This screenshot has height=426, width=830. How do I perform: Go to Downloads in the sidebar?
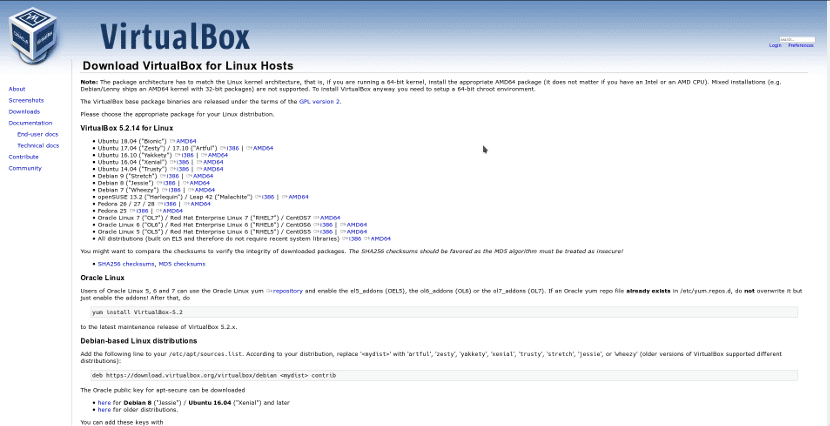coord(24,111)
